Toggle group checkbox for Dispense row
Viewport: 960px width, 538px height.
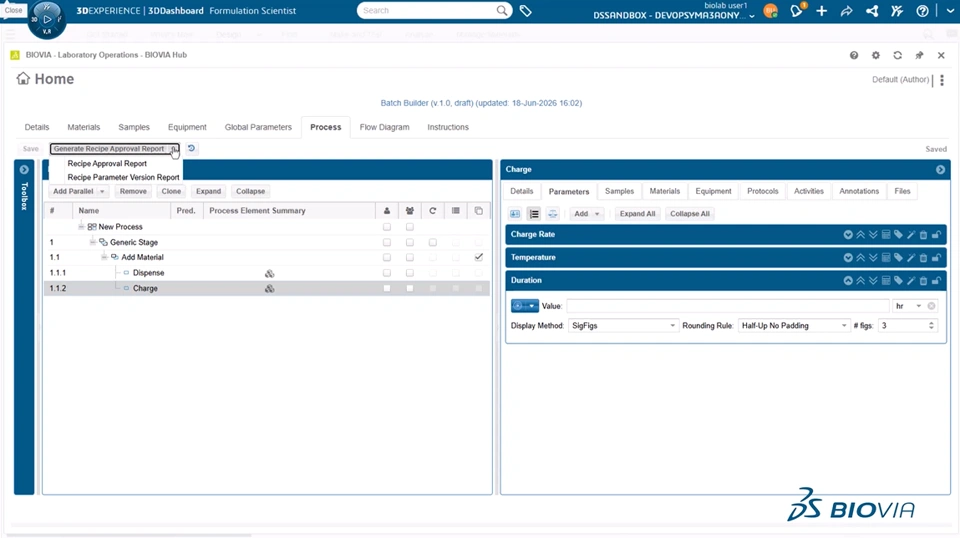410,273
